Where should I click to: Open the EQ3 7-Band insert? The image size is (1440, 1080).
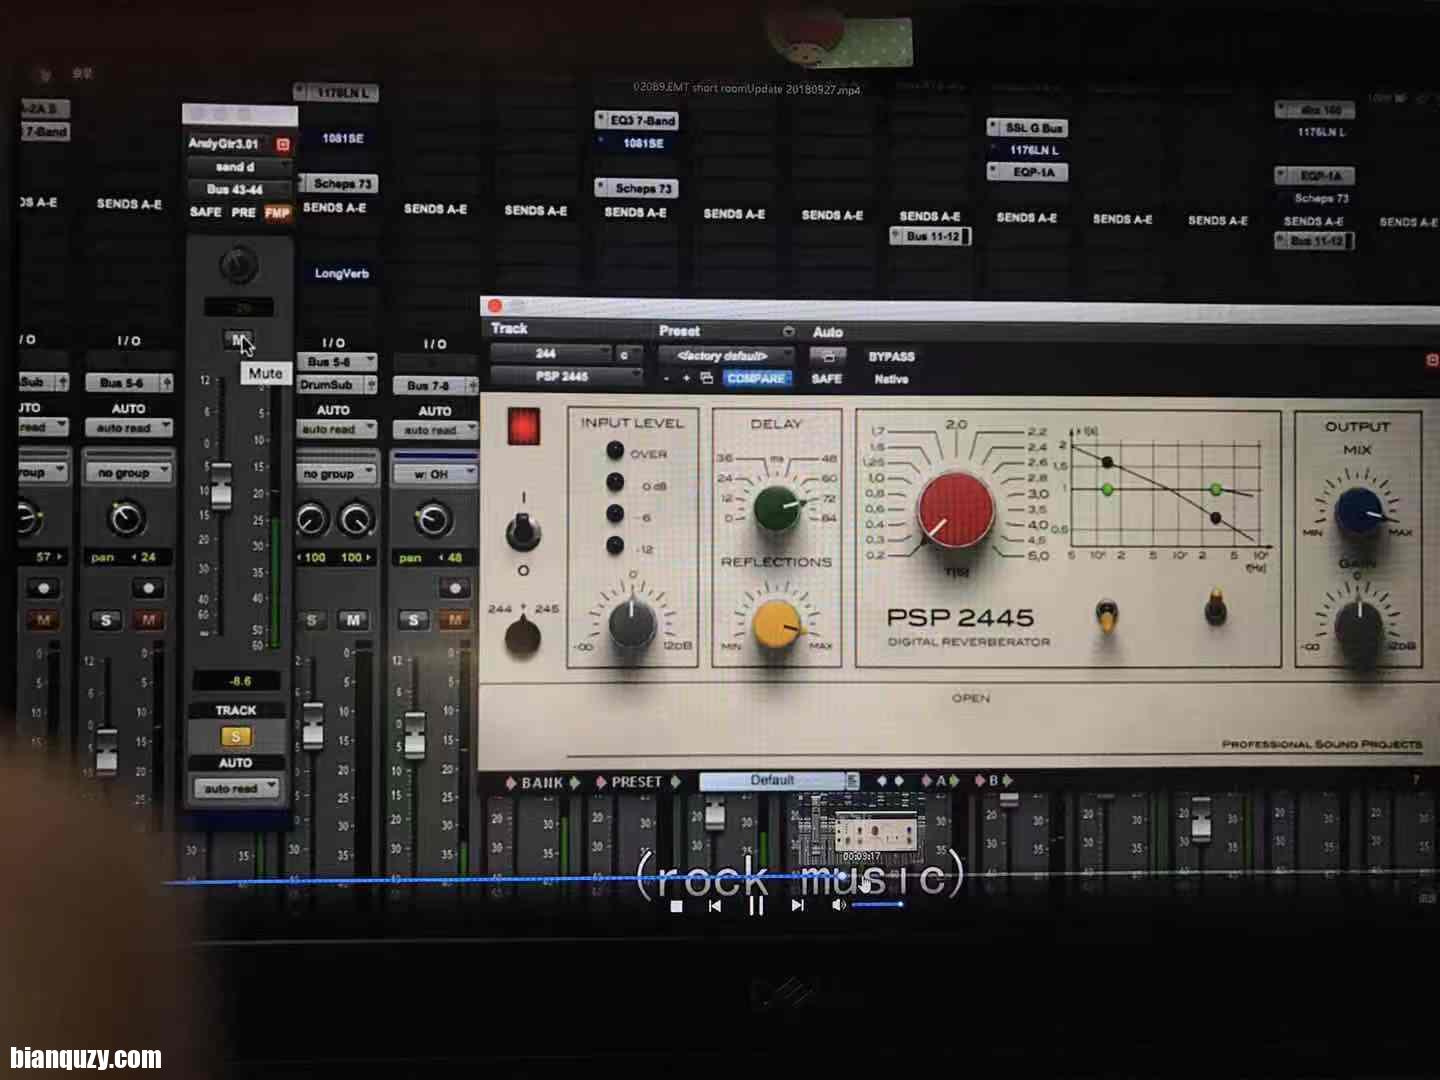637,120
